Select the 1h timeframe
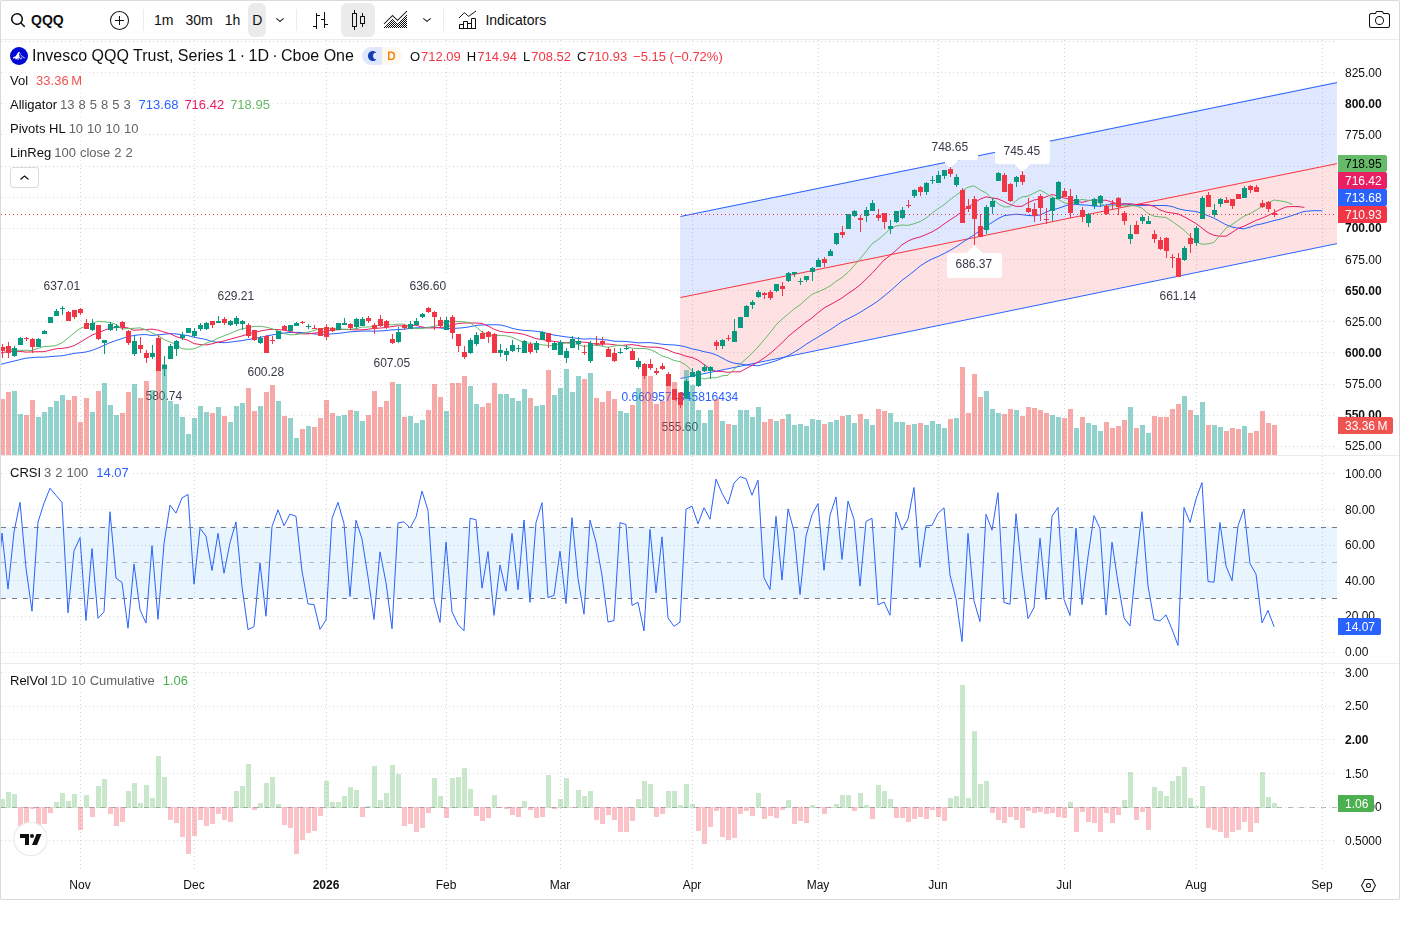The width and height of the screenshot is (1420, 950). point(233,20)
